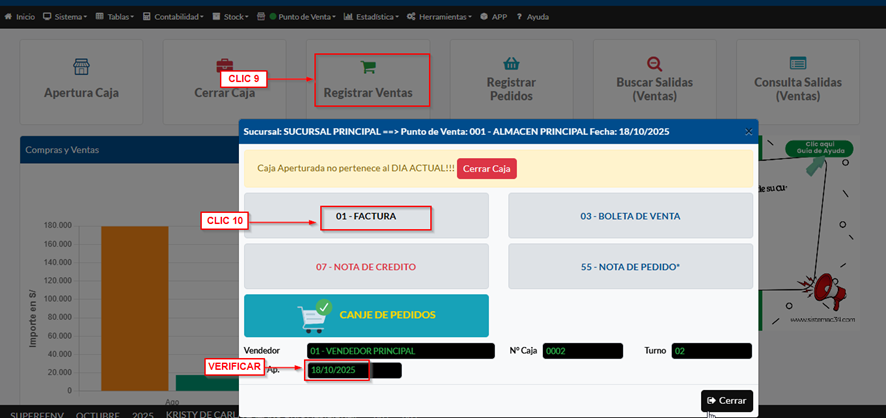Image resolution: width=886 pixels, height=418 pixels.
Task: Click the Nº Caja field showing 0002
Action: tap(582, 351)
